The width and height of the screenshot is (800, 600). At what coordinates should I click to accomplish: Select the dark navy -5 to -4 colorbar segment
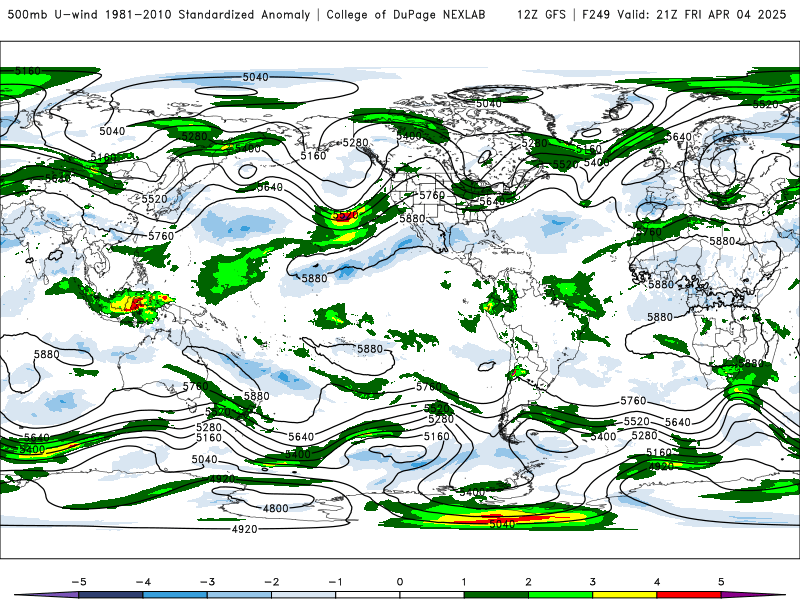pos(111,595)
